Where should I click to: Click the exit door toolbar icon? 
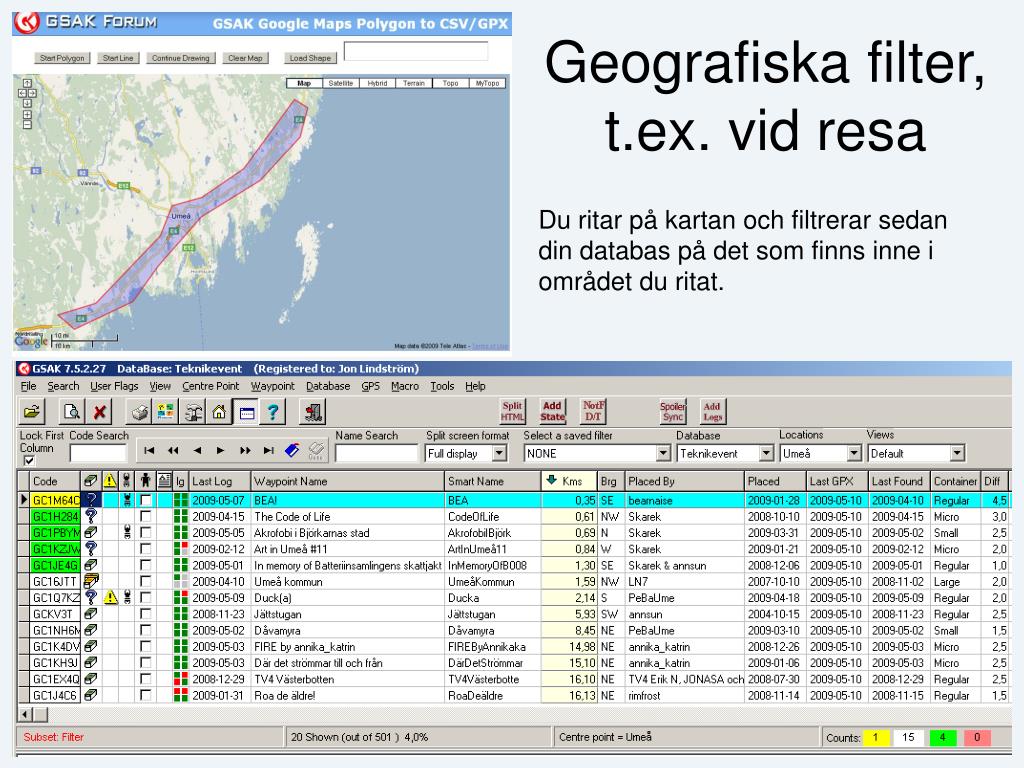click(x=313, y=412)
